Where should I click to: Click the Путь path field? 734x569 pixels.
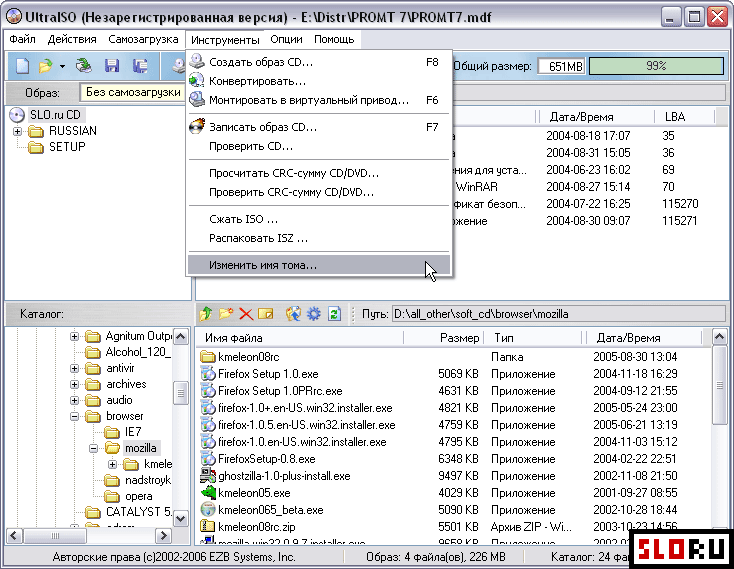pyautogui.click(x=558, y=314)
